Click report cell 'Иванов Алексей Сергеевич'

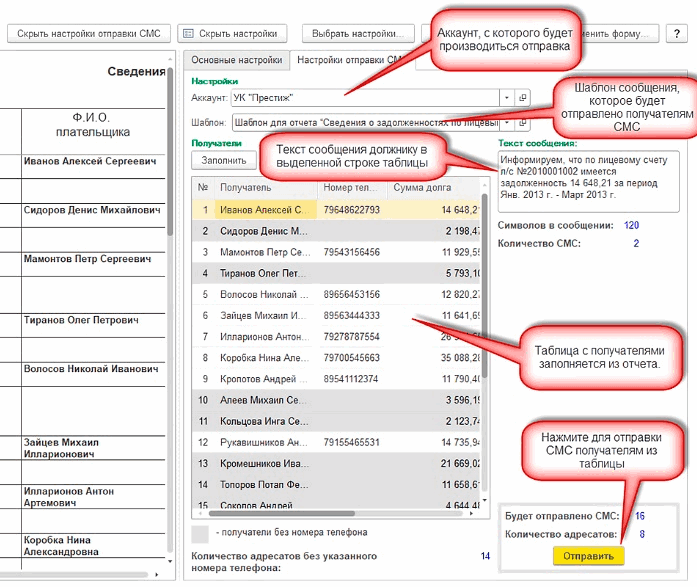coord(93,167)
